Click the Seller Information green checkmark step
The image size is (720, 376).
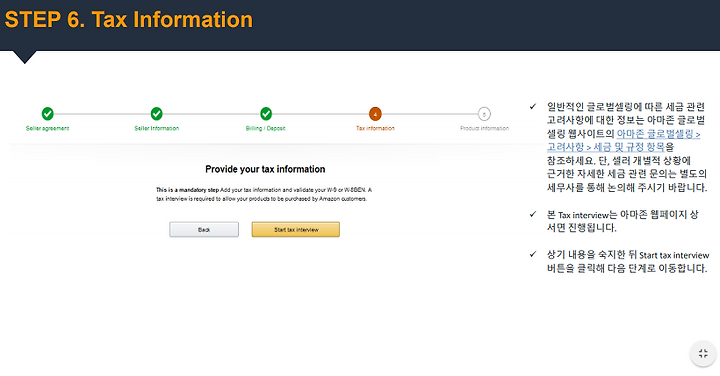[157, 113]
